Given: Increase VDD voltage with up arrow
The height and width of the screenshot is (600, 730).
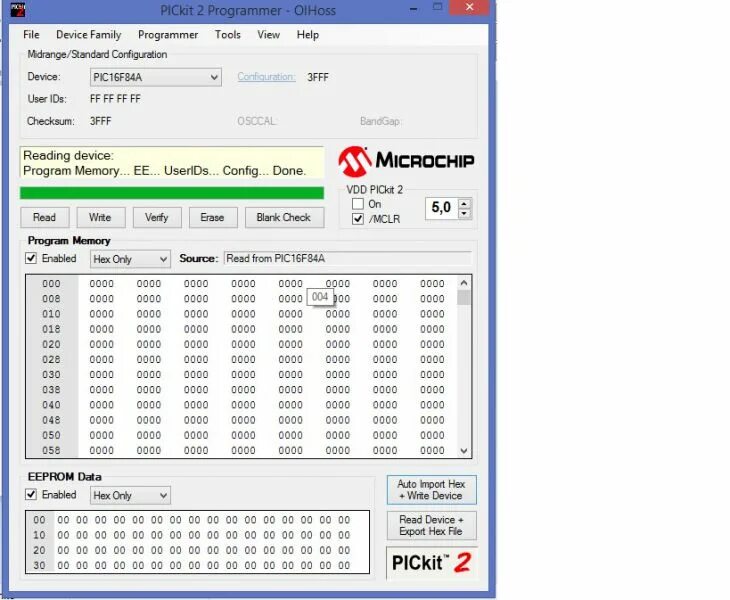Looking at the screenshot, I should pyautogui.click(x=464, y=204).
